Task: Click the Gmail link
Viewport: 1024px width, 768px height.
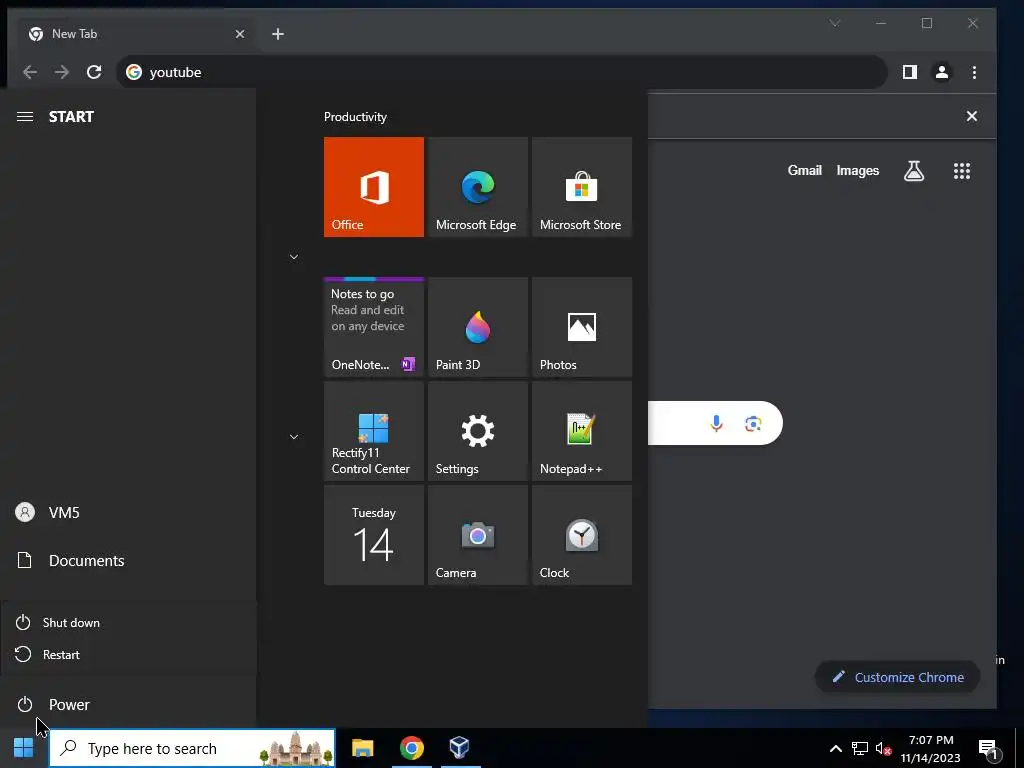Action: [x=805, y=170]
